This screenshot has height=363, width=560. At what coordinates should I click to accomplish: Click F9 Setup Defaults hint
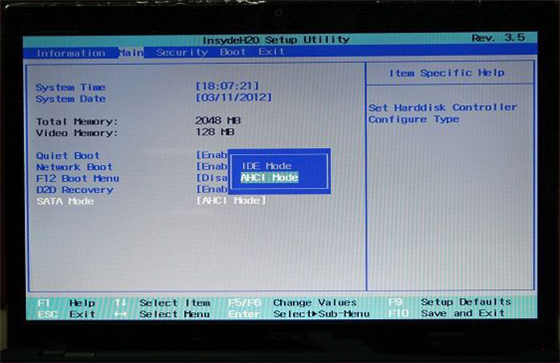tap(450, 302)
